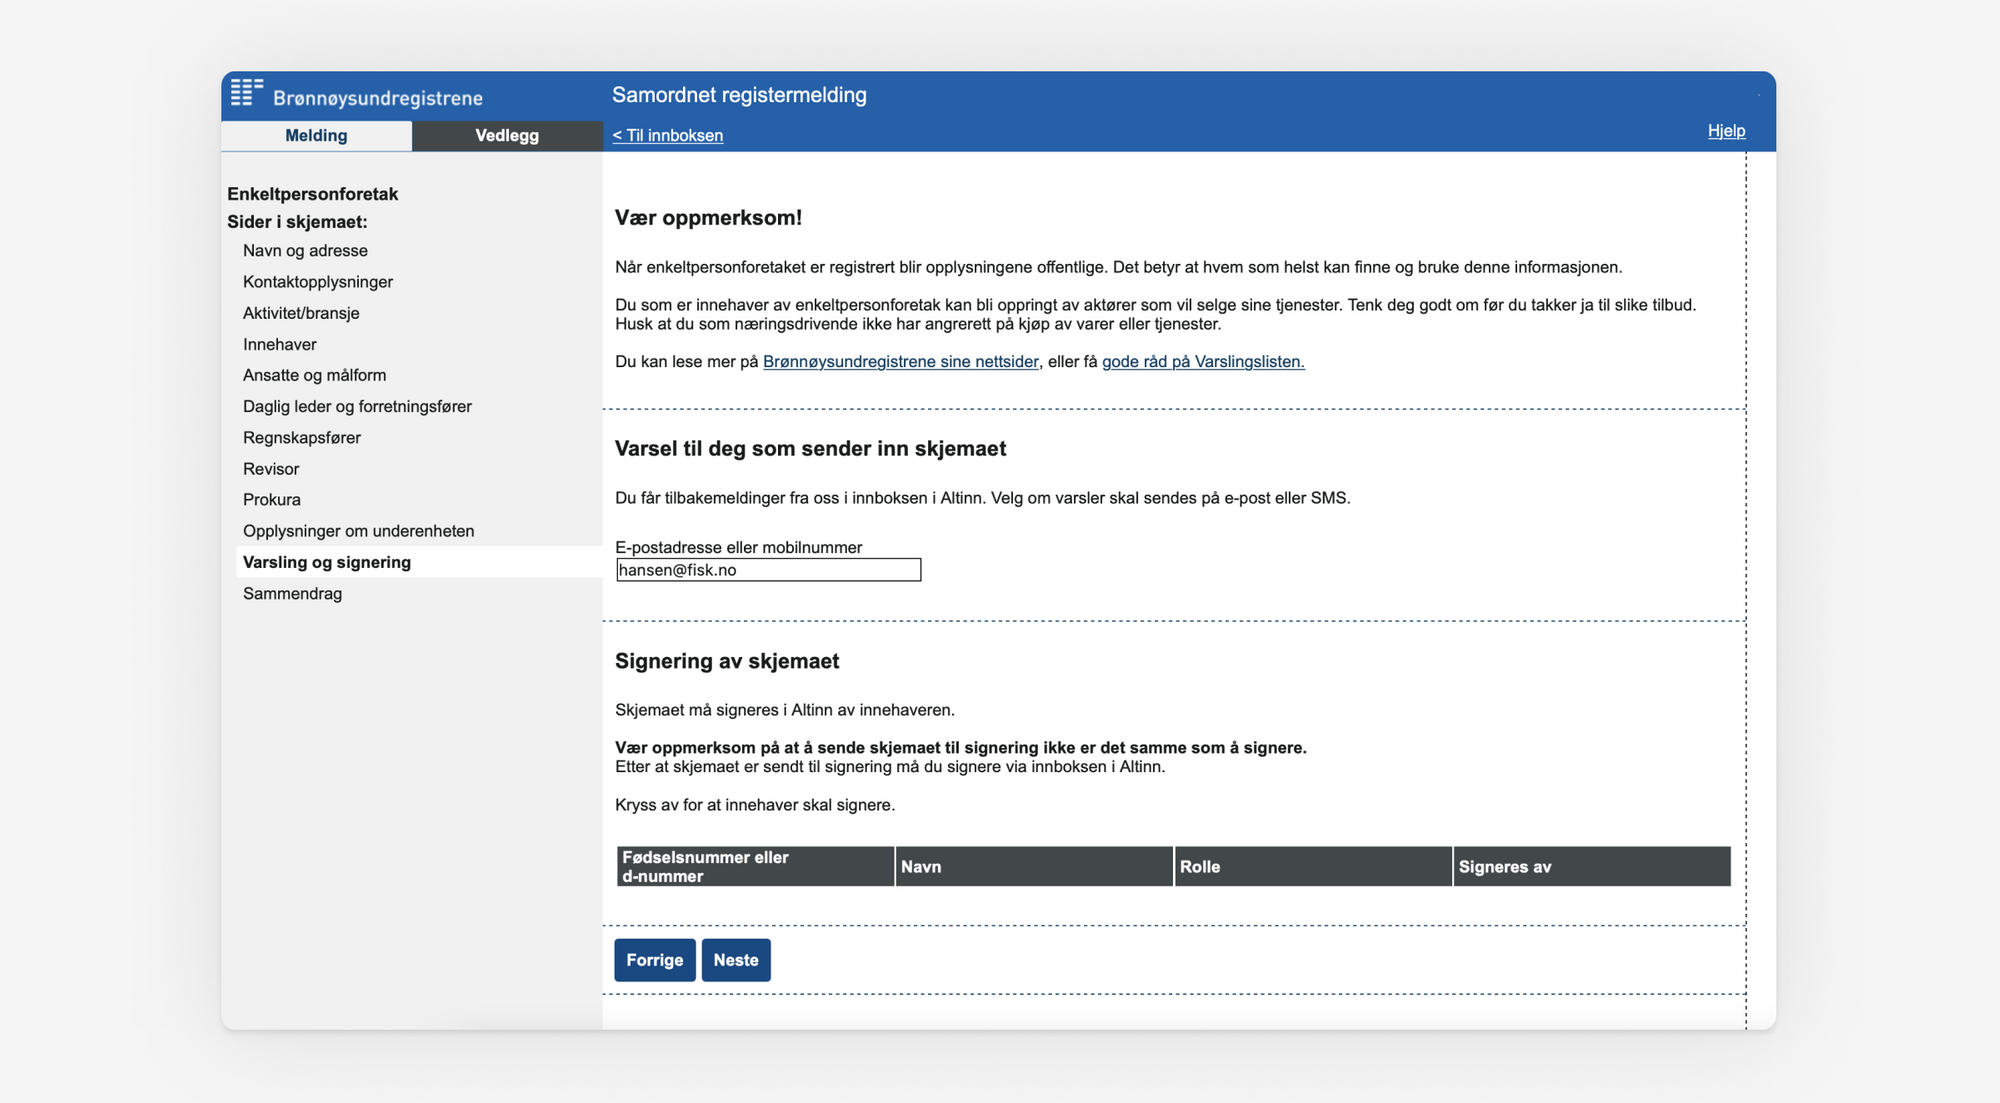Open Navn og adresse page
The width and height of the screenshot is (2000, 1103).
(305, 251)
